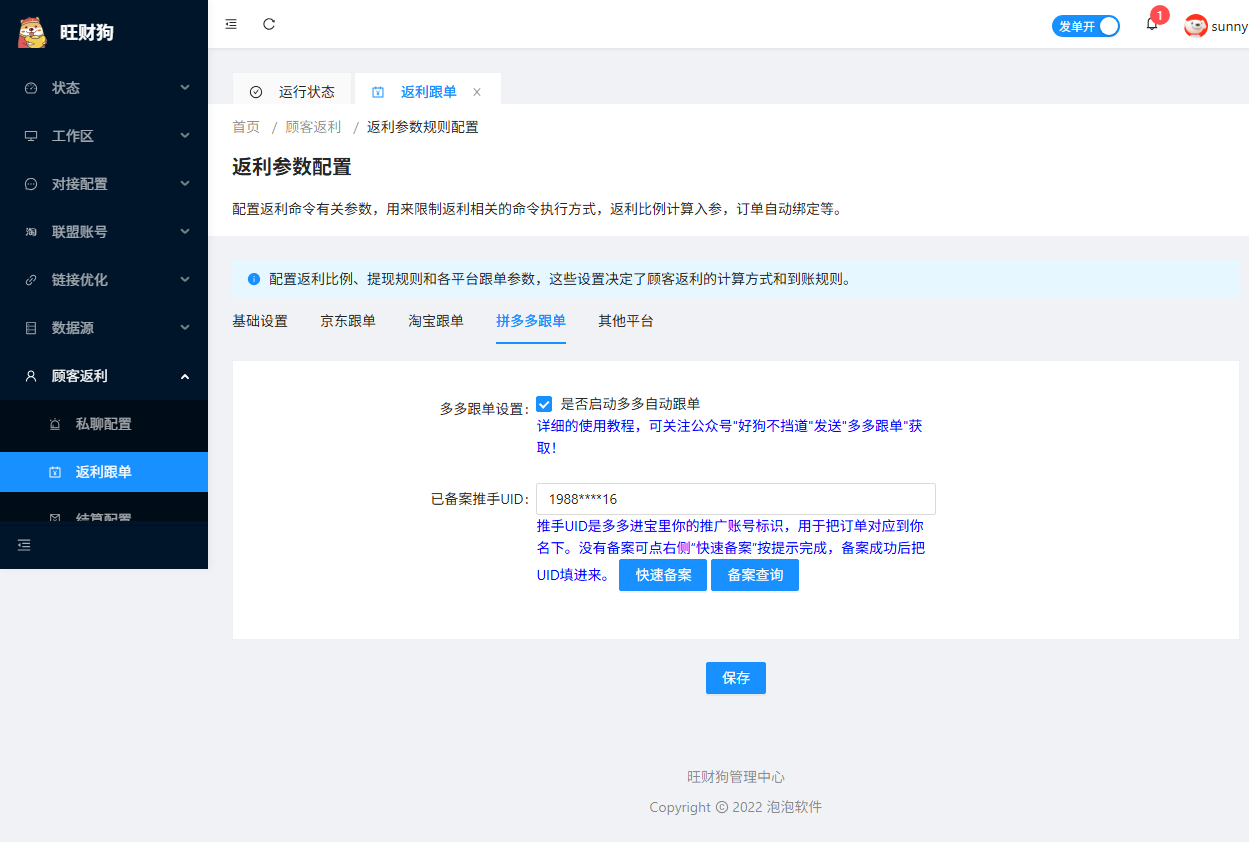Click the 私聊配置 alert icon
The height and width of the screenshot is (842, 1249).
(x=55, y=424)
